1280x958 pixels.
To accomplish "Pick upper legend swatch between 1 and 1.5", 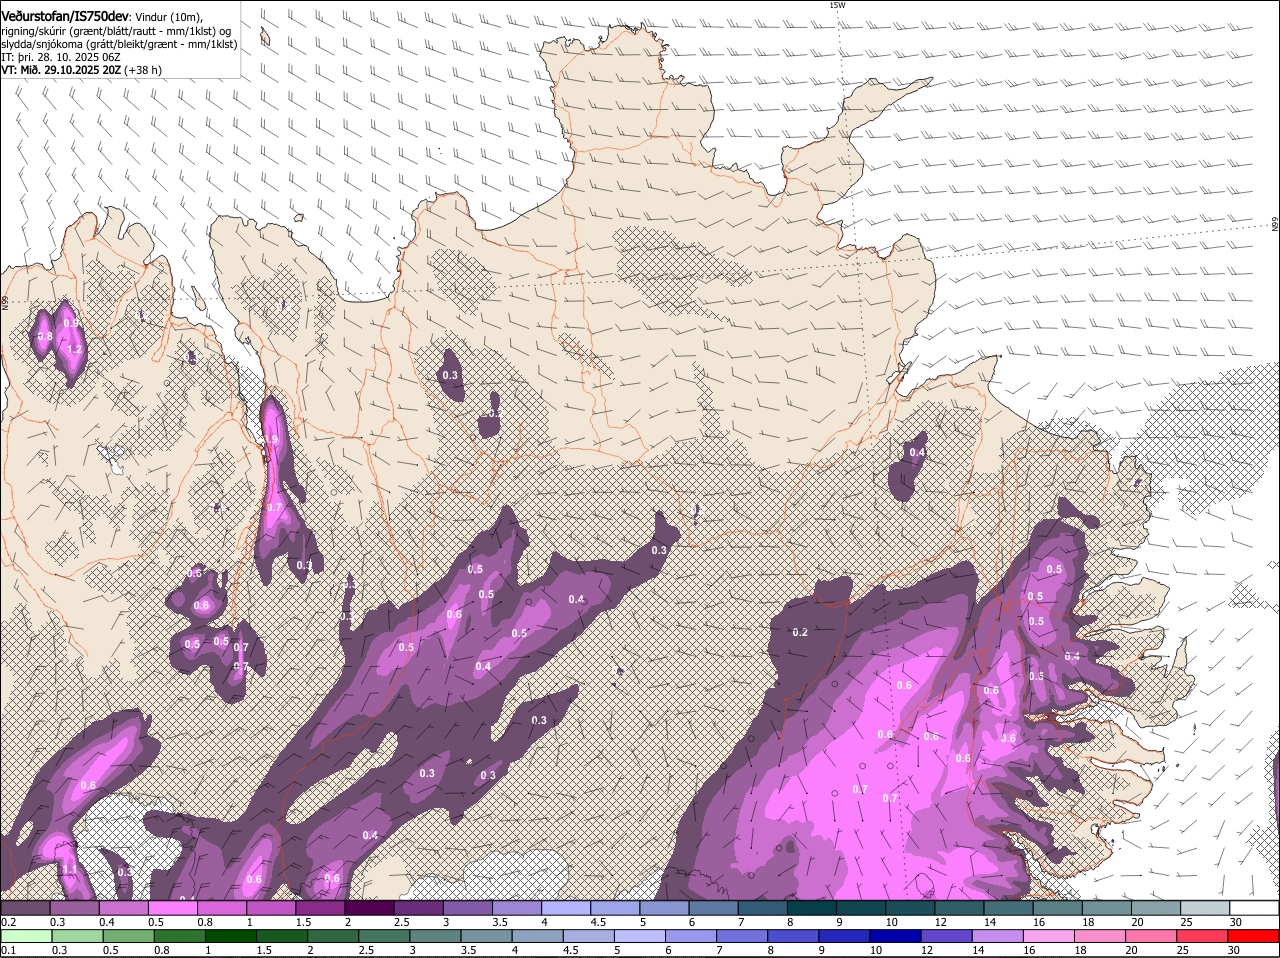I will pyautogui.click(x=271, y=907).
